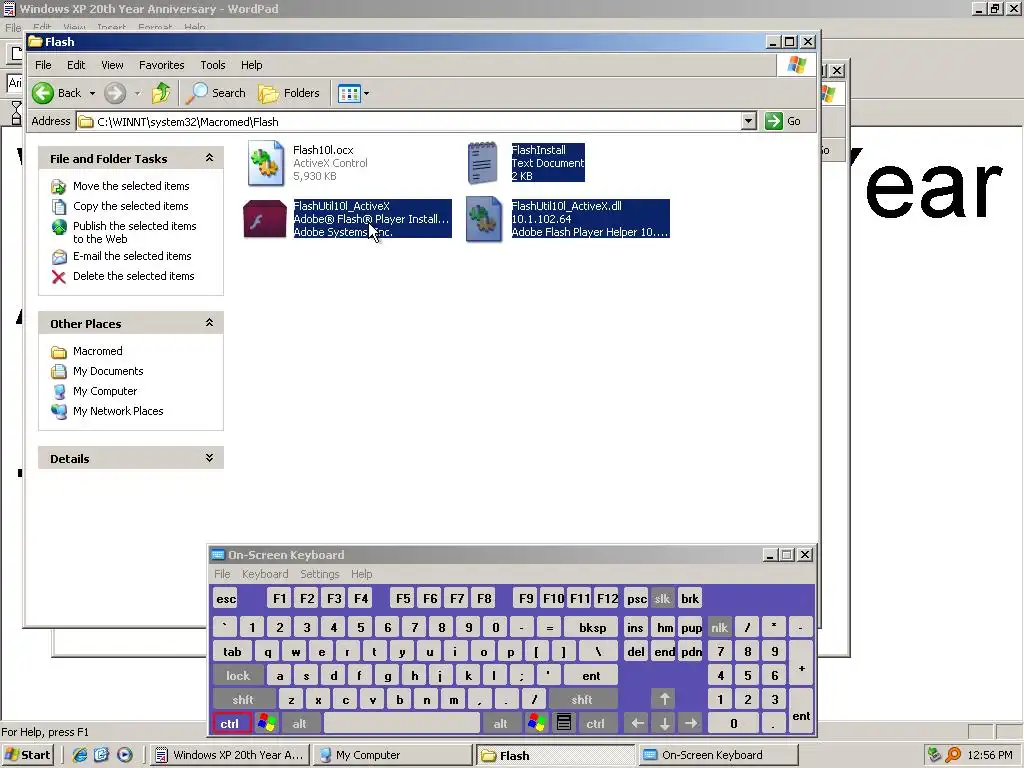1024x768 pixels.
Task: Click Delete the selected items link
Action: click(134, 276)
